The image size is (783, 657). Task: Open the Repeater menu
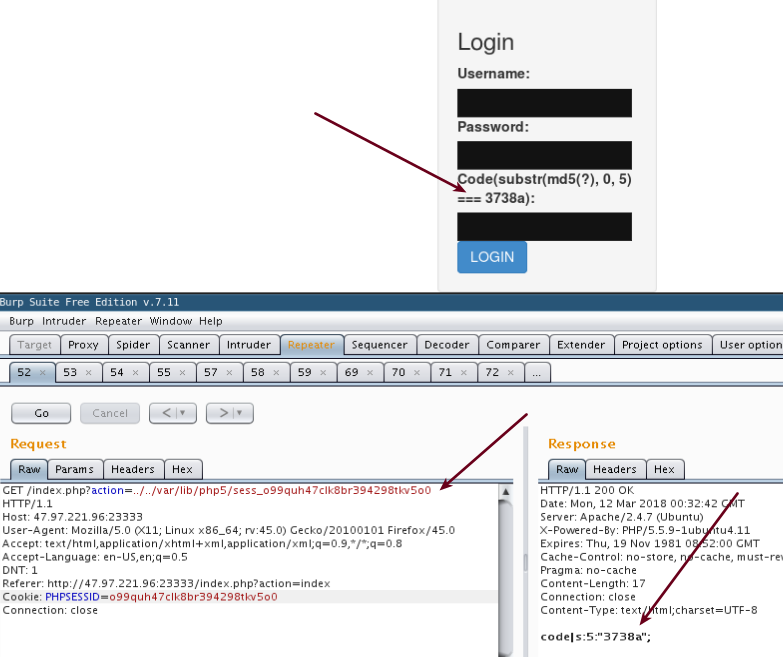click(118, 321)
